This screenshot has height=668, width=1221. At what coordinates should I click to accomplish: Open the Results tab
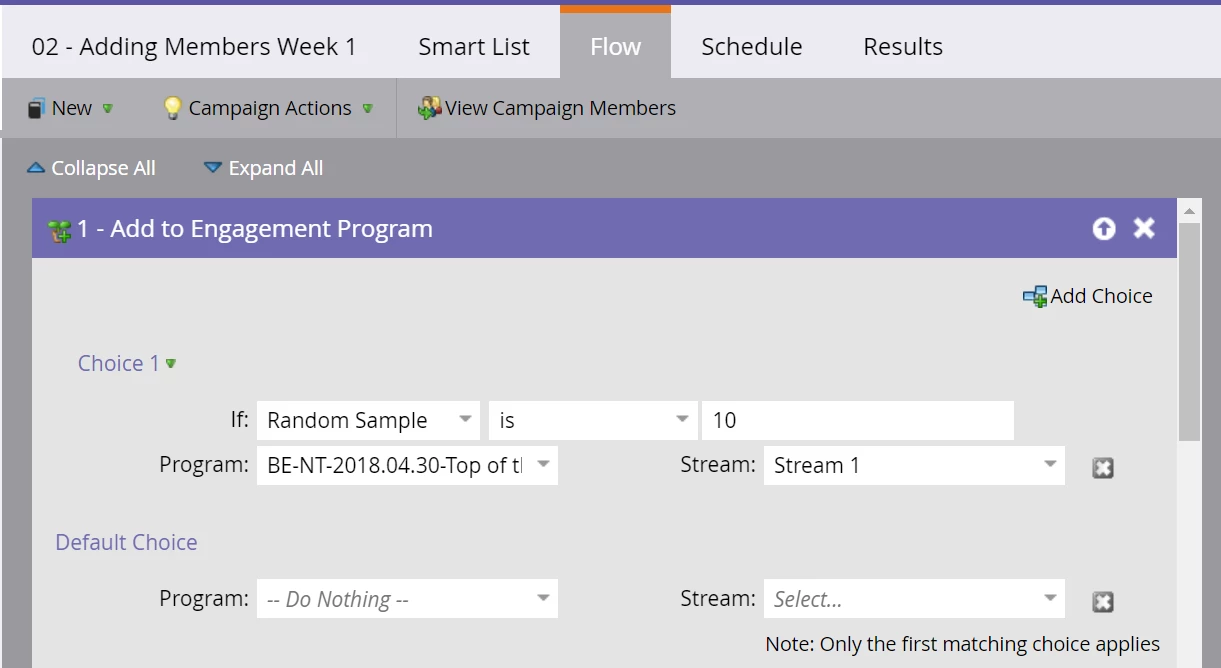(x=902, y=47)
